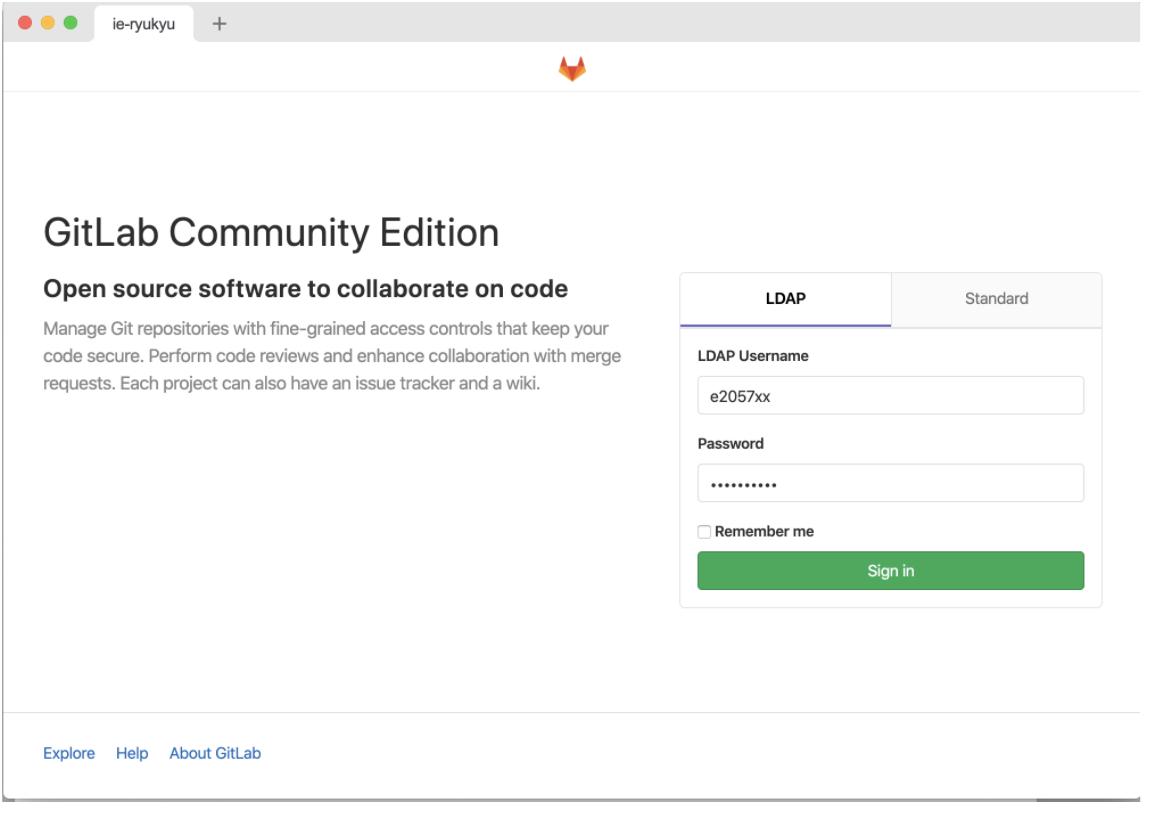Click the Open source software subheading
1168x816 pixels.
306,290
